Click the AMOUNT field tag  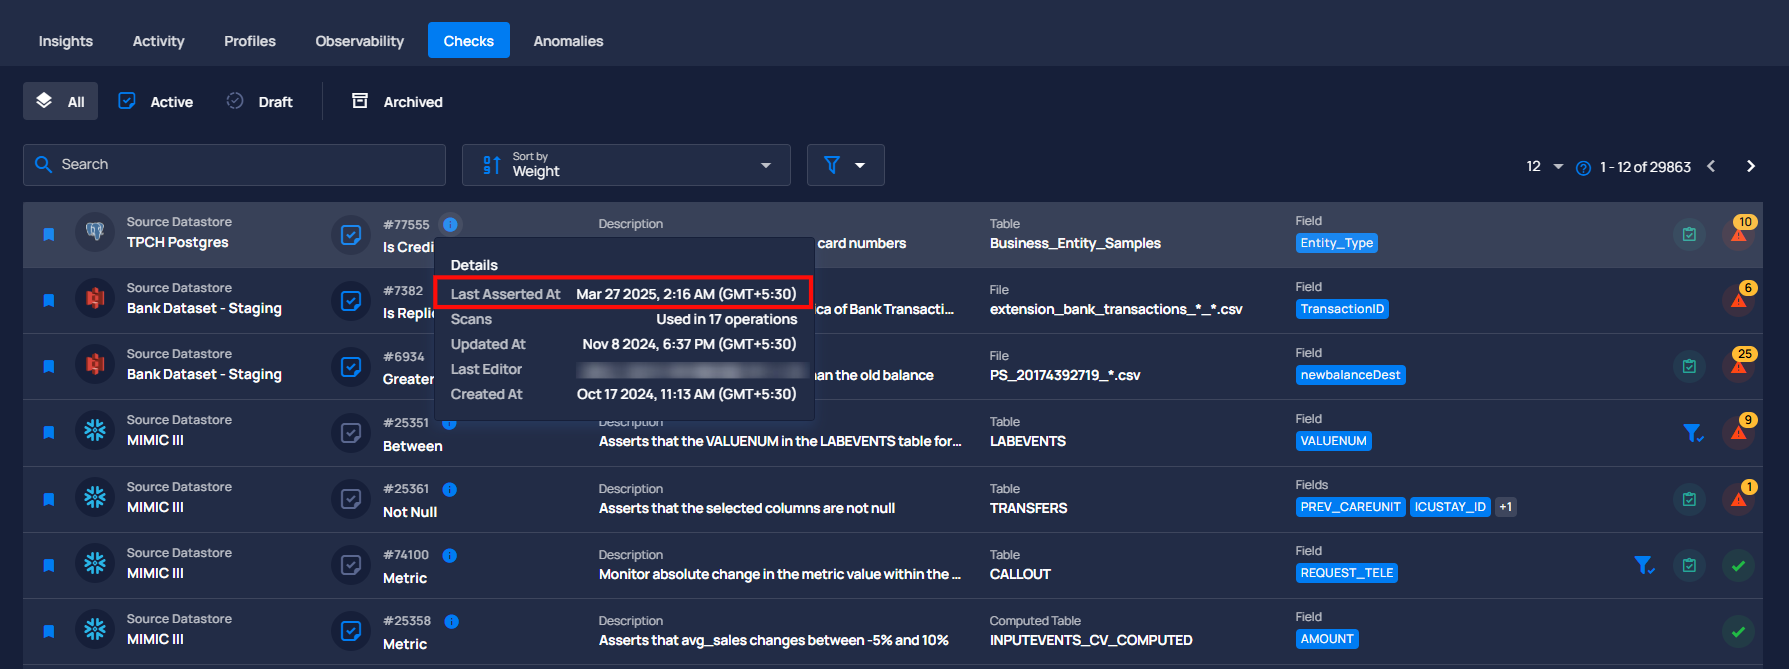pyautogui.click(x=1327, y=639)
